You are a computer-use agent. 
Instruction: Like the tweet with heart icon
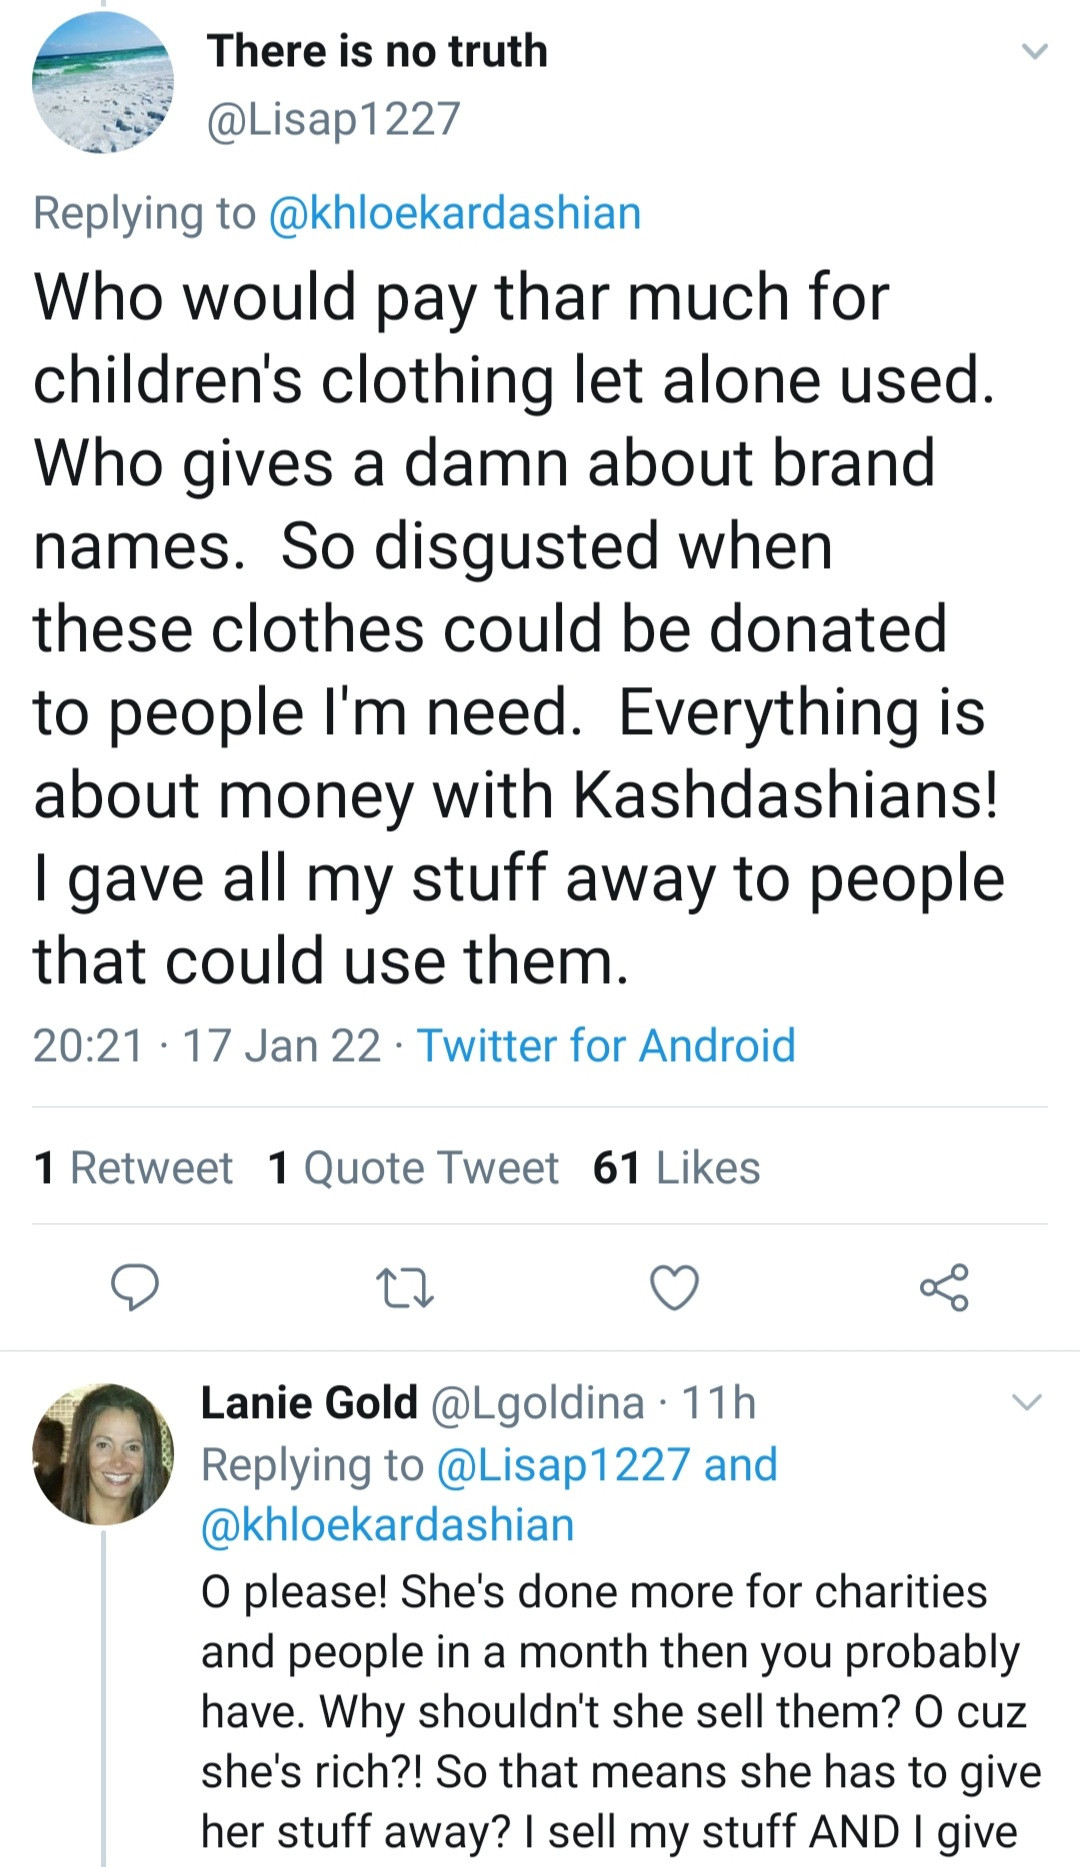coord(675,1288)
